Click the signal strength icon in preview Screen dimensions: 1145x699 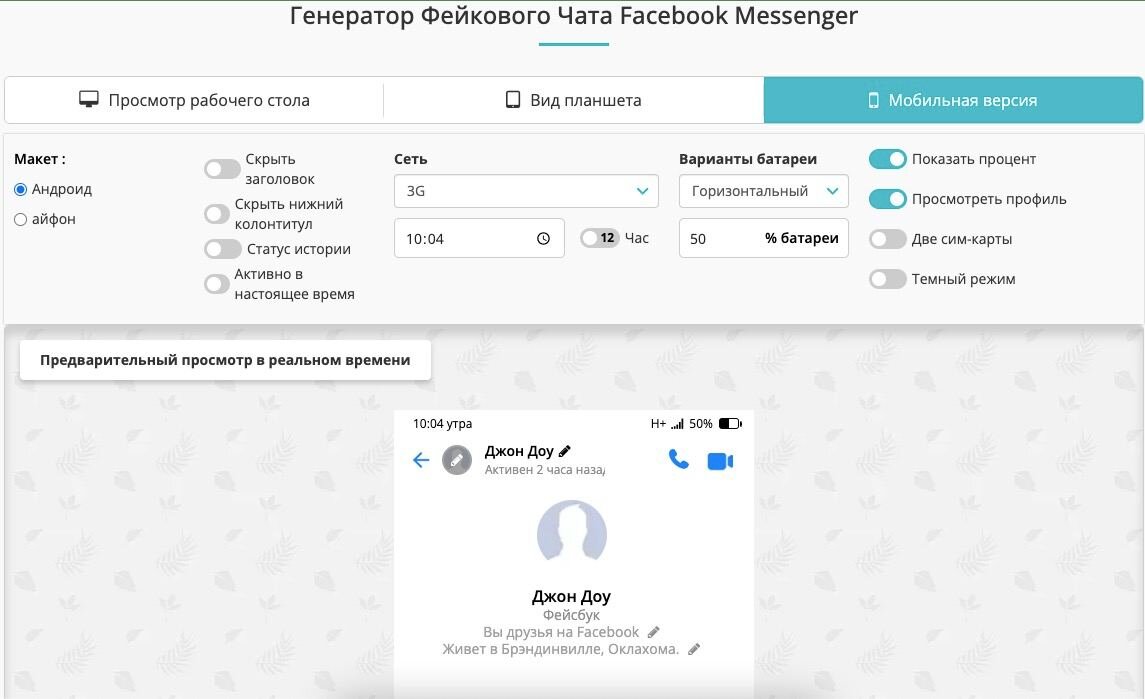(x=677, y=424)
